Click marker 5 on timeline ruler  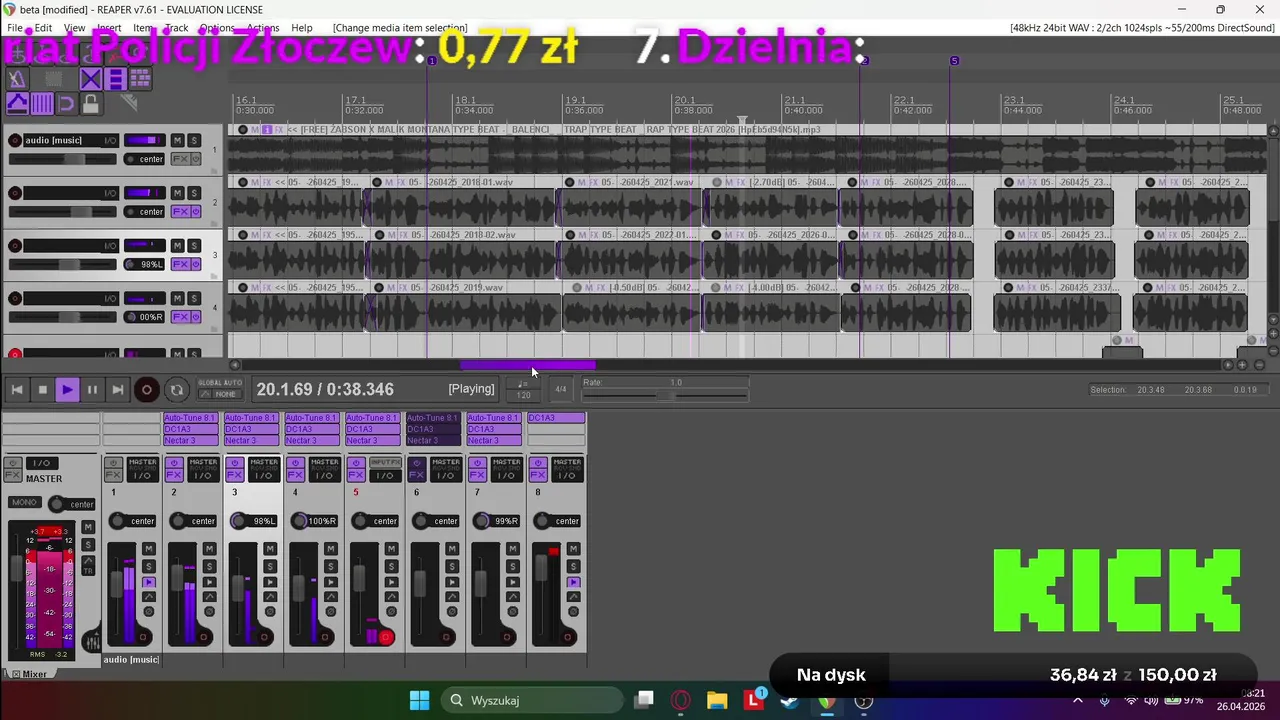pyautogui.click(x=954, y=61)
